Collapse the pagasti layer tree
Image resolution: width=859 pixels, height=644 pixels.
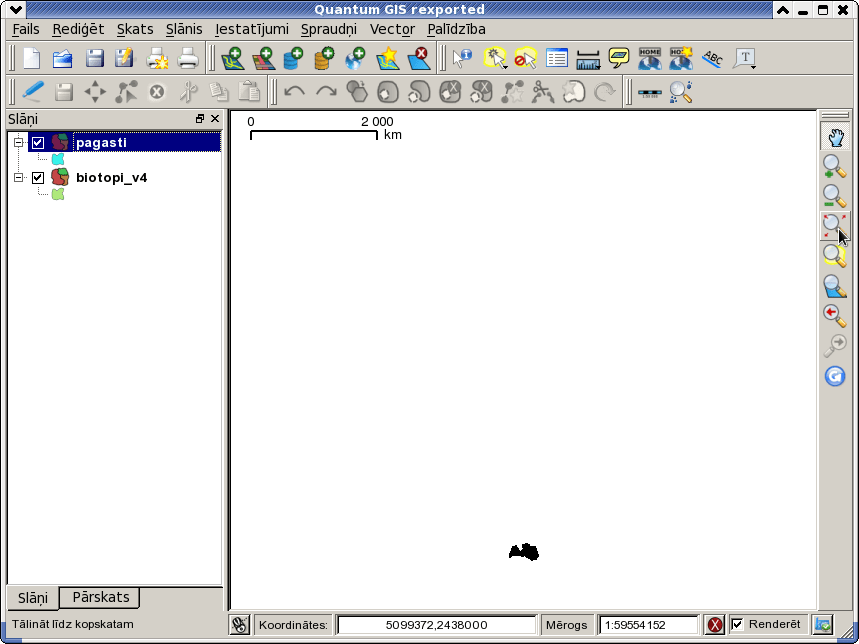coord(19,143)
